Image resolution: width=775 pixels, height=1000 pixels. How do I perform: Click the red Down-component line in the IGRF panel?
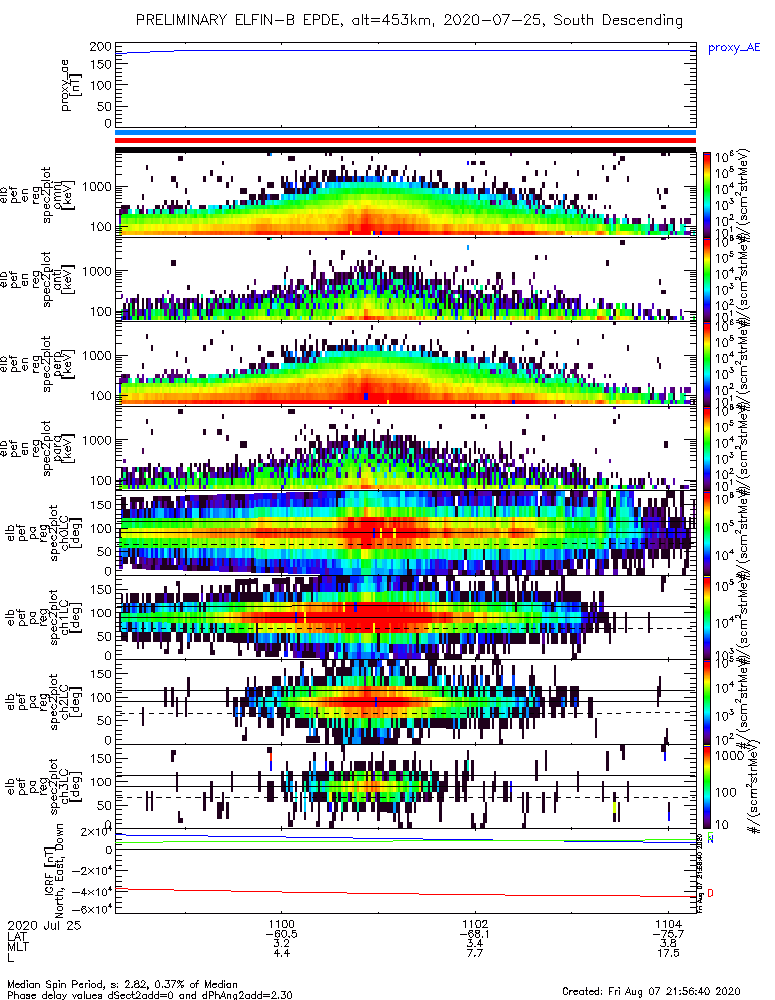coord(406,893)
